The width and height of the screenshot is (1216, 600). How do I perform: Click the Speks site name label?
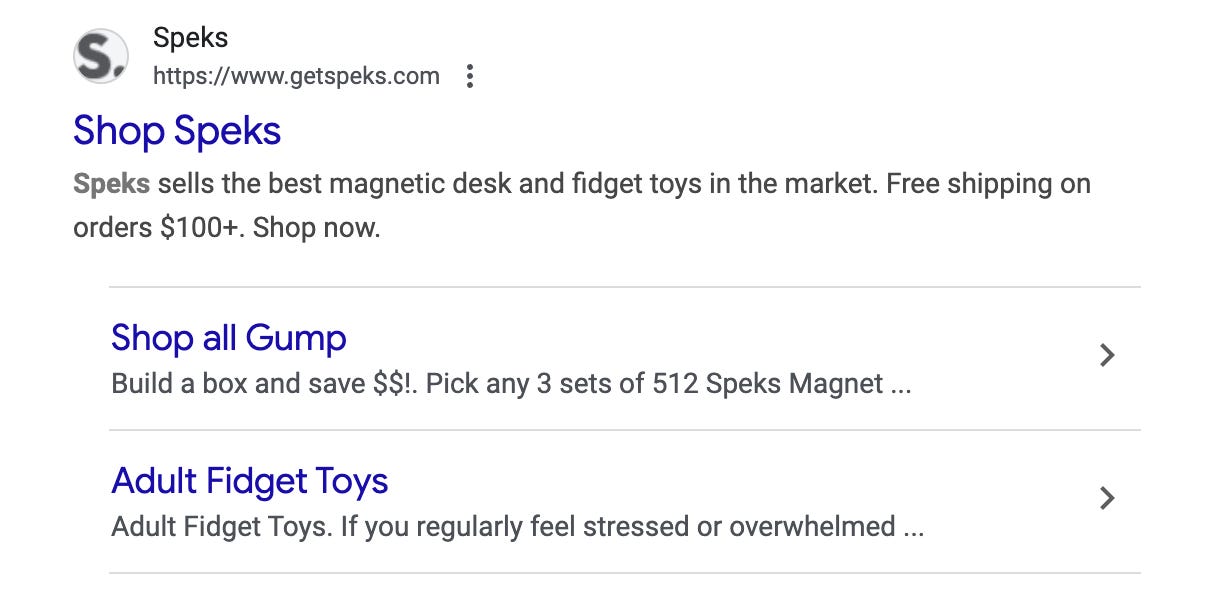coord(190,37)
